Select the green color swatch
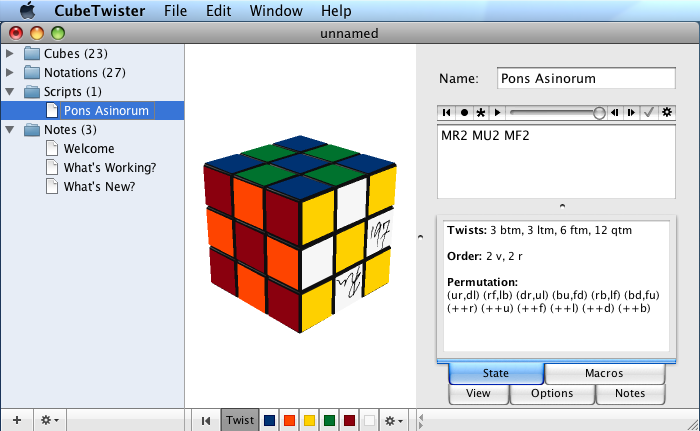This screenshot has height=431, width=700. (x=329, y=421)
